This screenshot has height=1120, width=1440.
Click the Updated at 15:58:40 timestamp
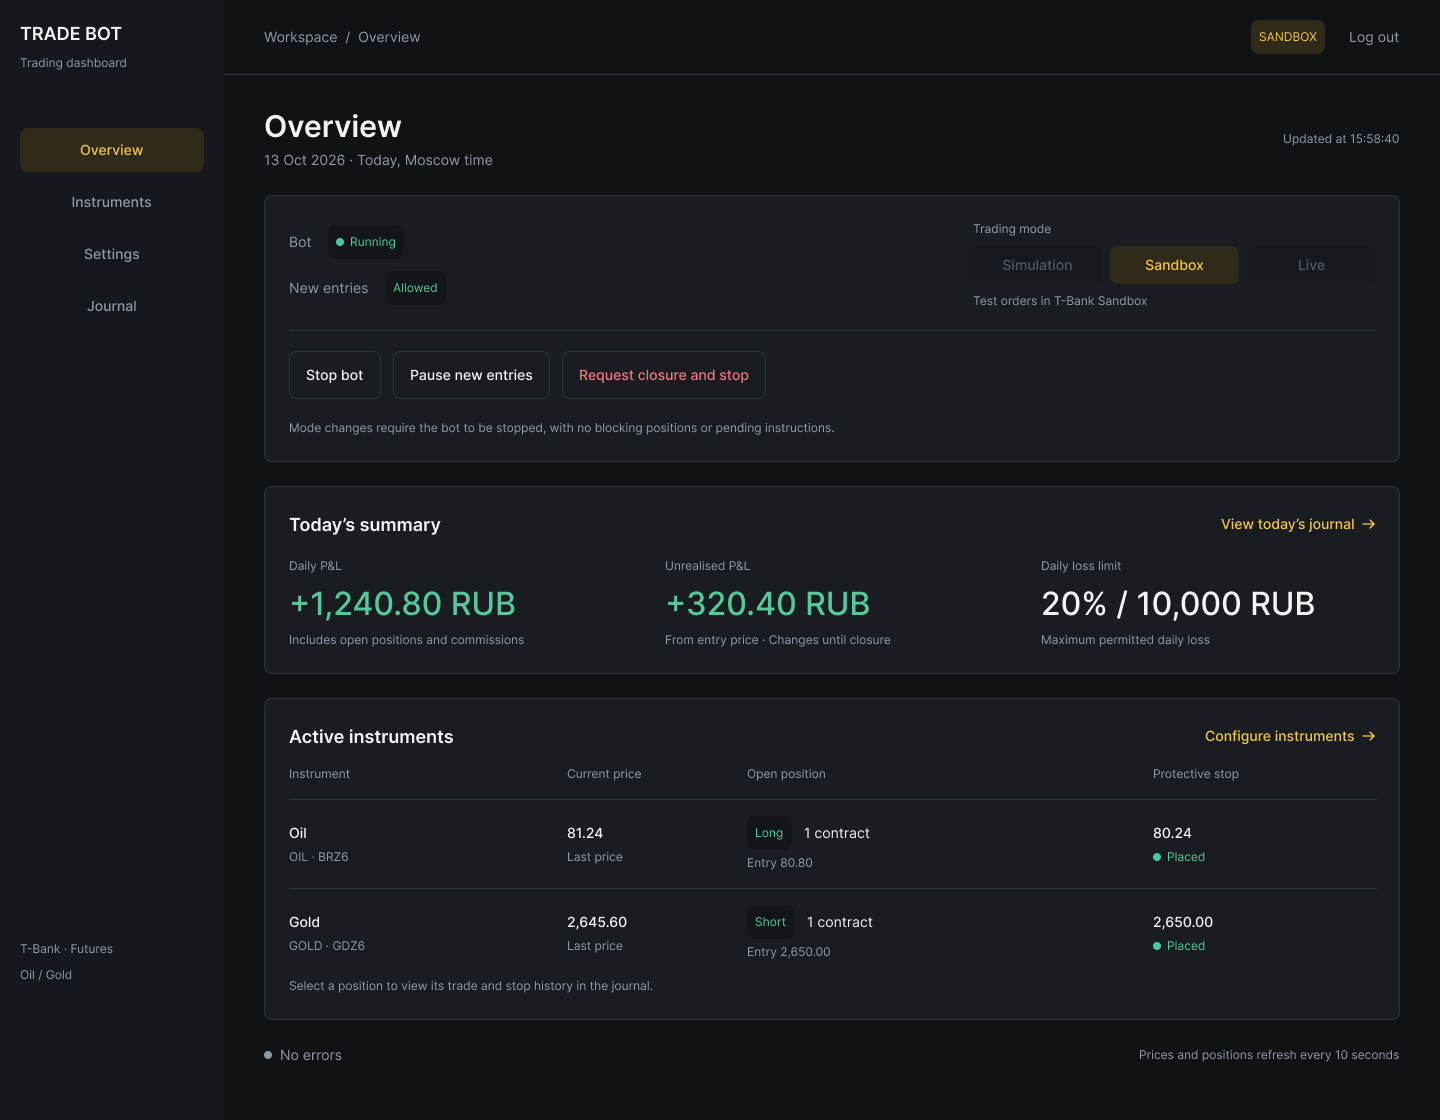coord(1341,139)
